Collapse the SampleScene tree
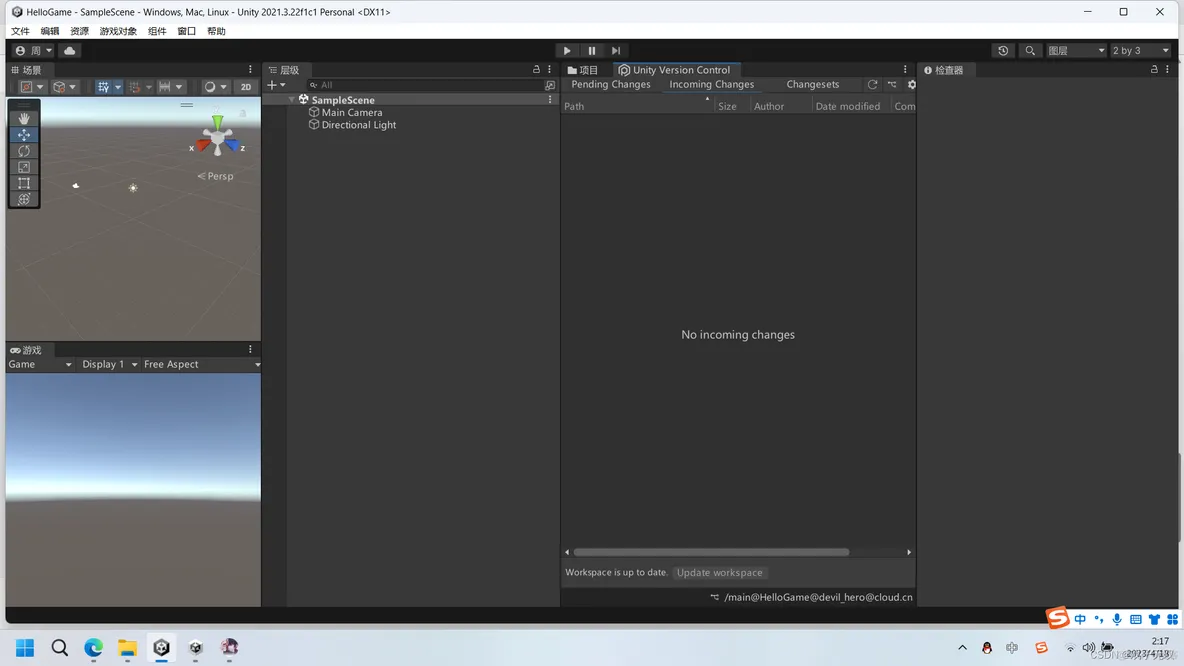Screen dimensions: 1184x666 pyautogui.click(x=291, y=100)
